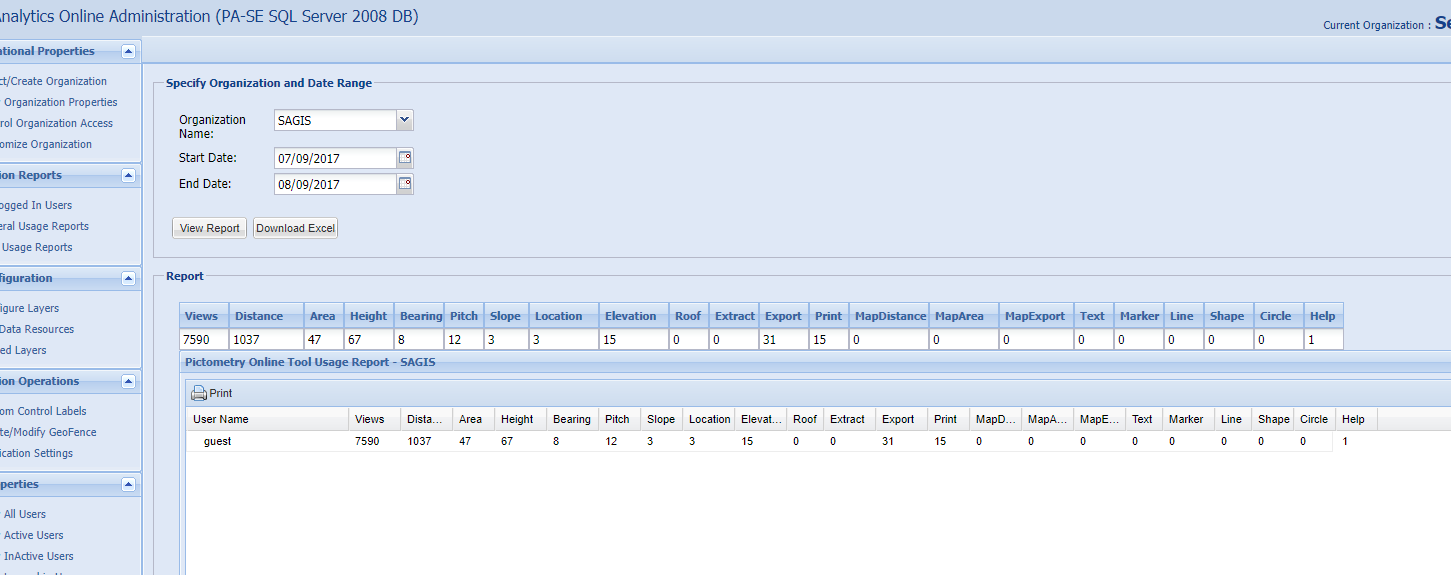Viewport: 1451px width, 575px height.
Task: Sort grid by Circle column header
Action: 1315,419
